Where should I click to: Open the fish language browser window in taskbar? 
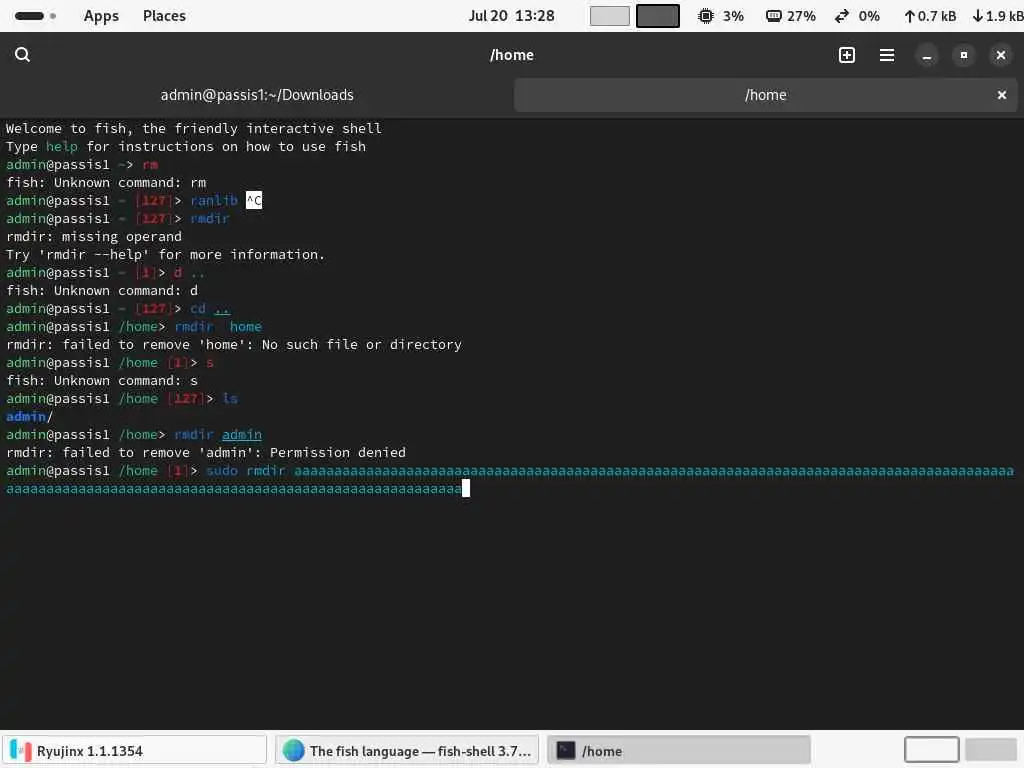[407, 750]
